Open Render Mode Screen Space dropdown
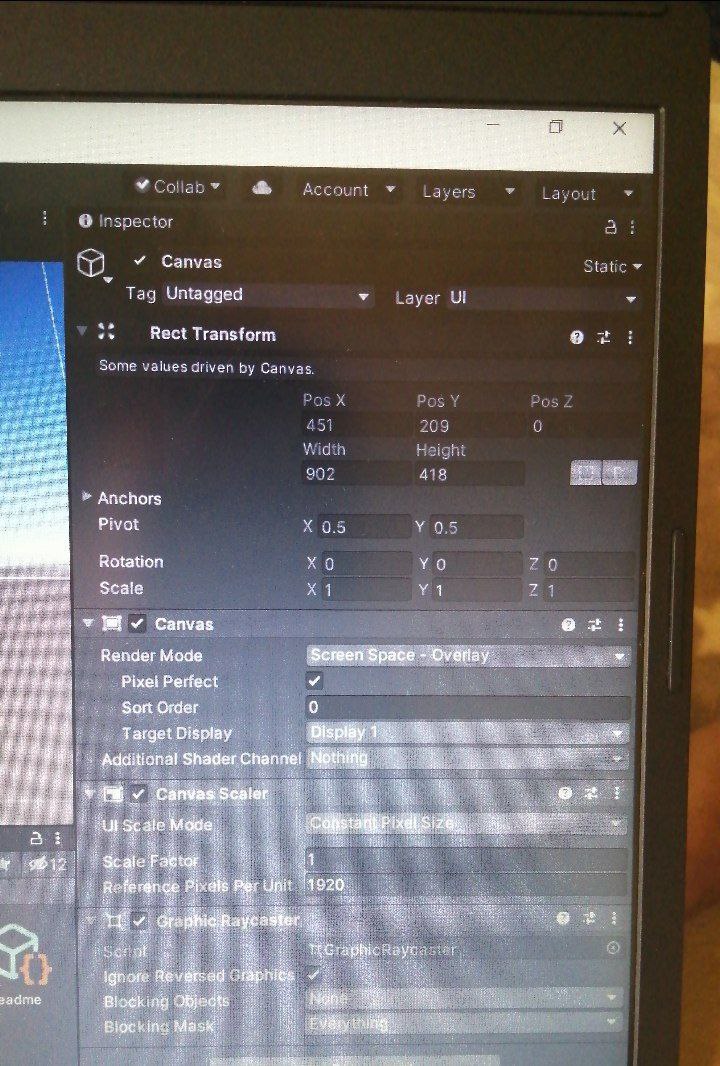This screenshot has width=720, height=1066. (x=468, y=655)
